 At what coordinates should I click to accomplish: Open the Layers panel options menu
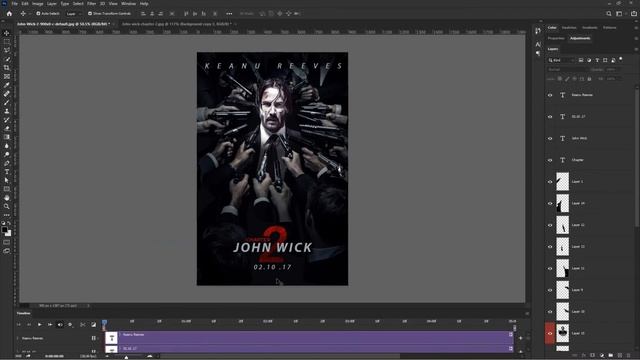point(636,49)
